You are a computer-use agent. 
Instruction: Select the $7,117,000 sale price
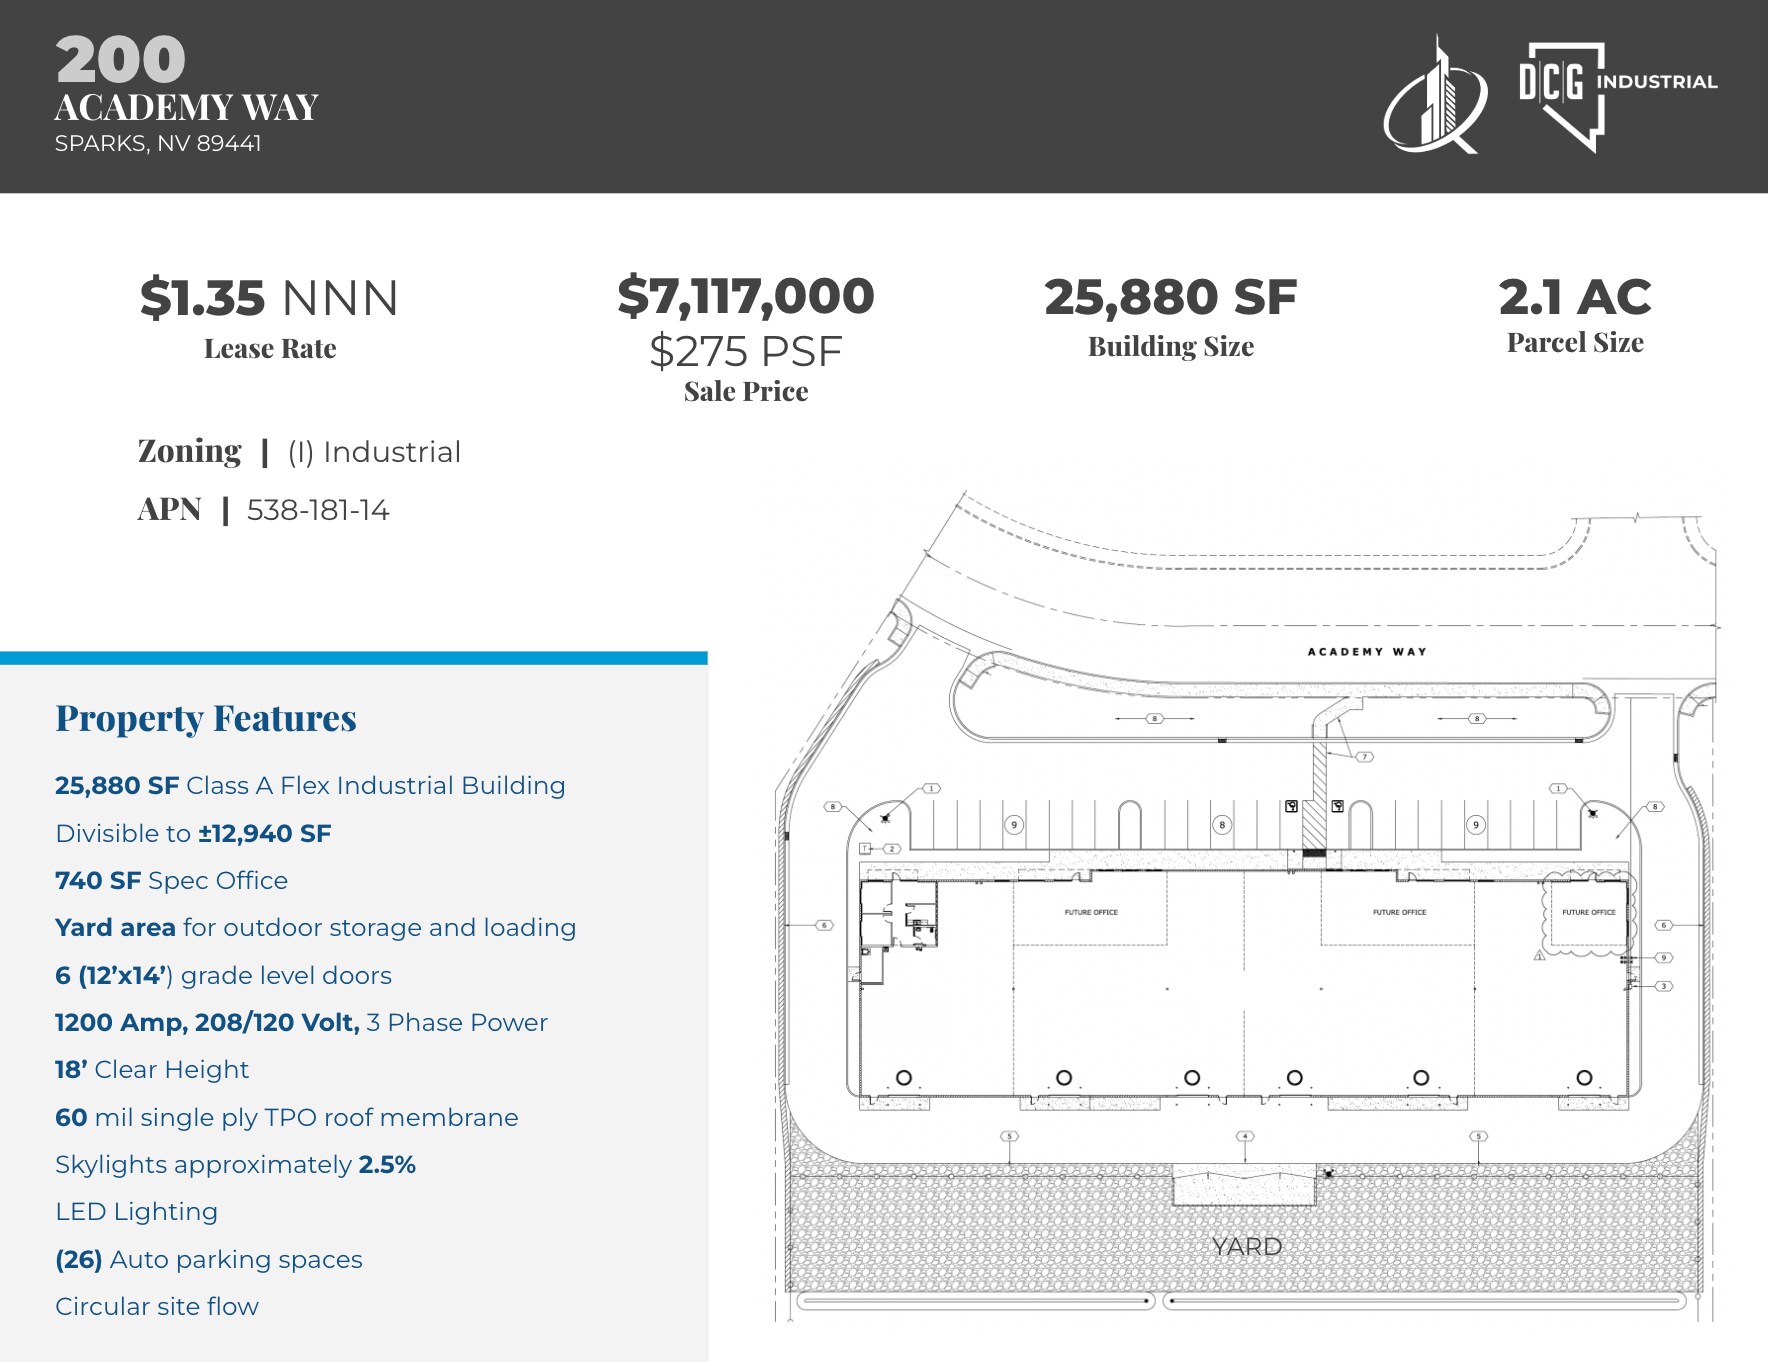point(747,295)
